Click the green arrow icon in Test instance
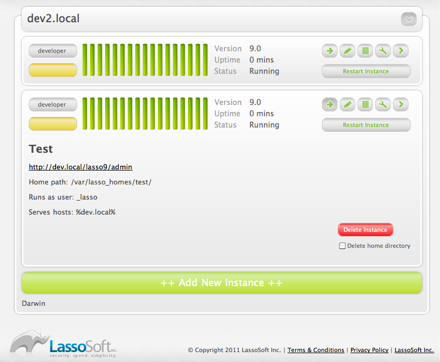The image size is (440, 362). tap(330, 104)
